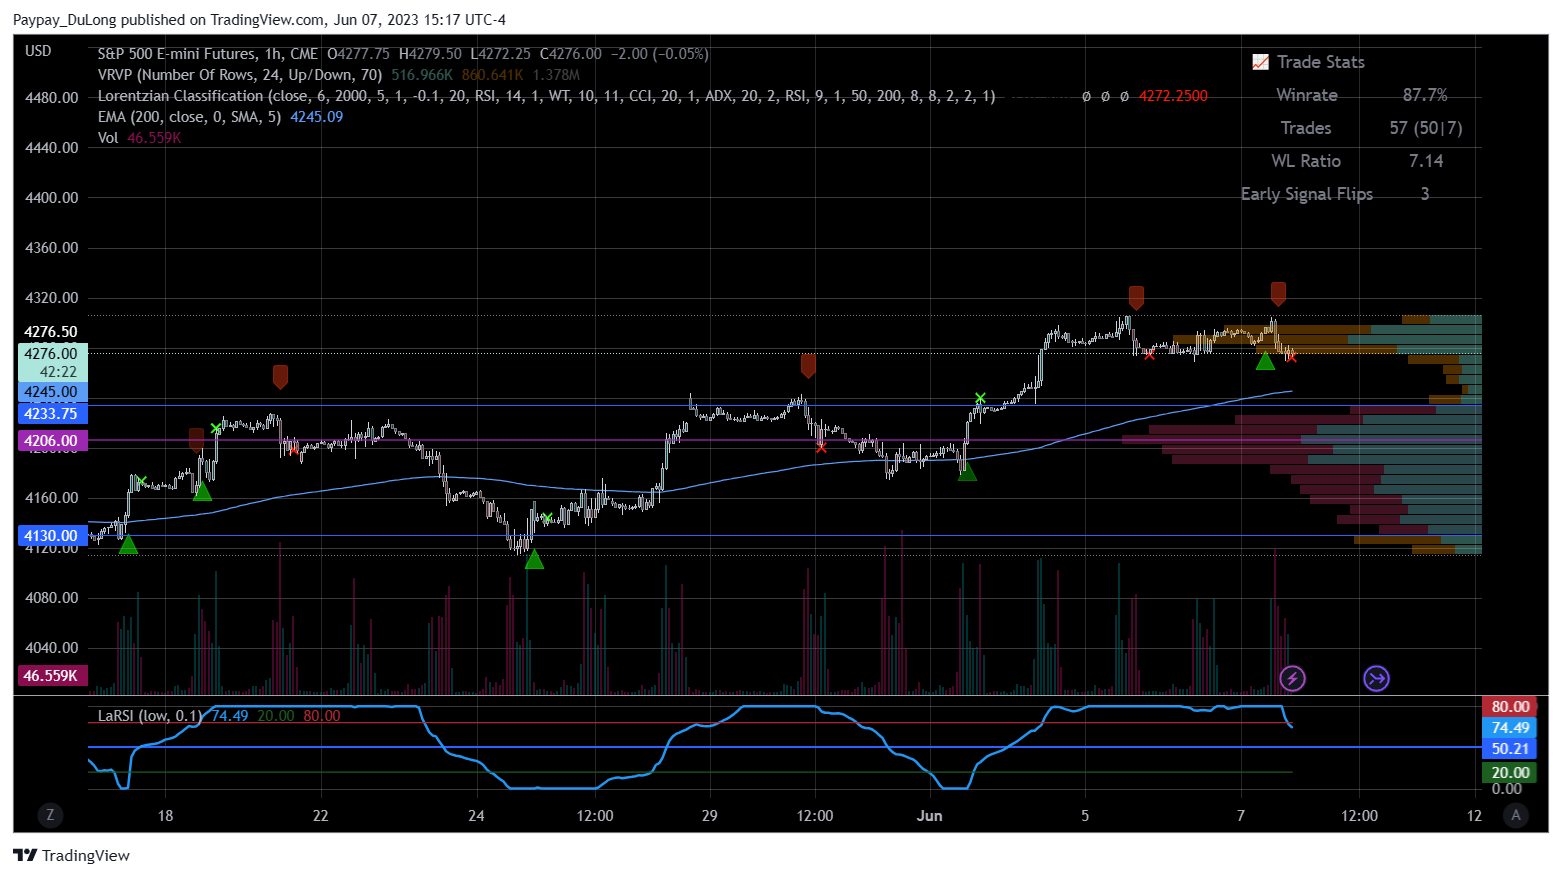This screenshot has height=877, width=1562.
Task: Click the 4480.00 price axis label
Action: pos(51,98)
